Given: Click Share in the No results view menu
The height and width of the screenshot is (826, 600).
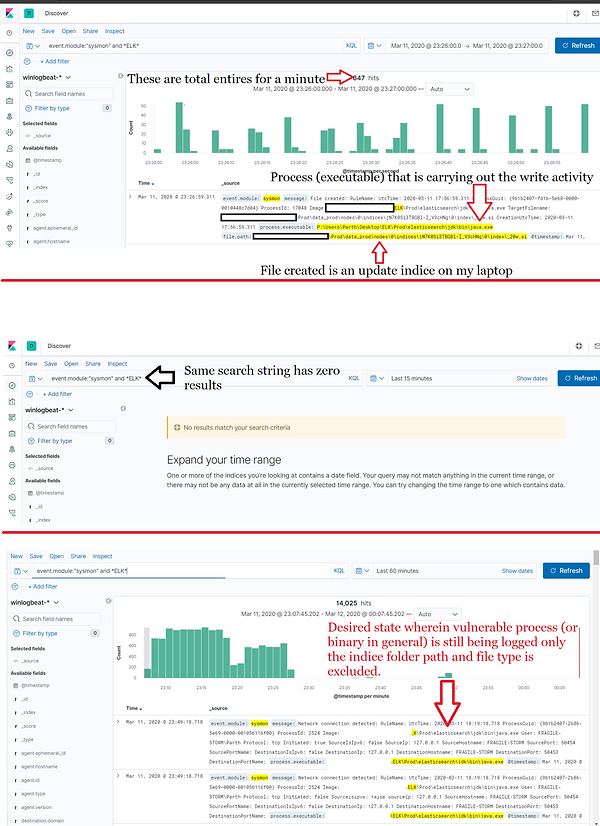Looking at the screenshot, I should pos(93,363).
